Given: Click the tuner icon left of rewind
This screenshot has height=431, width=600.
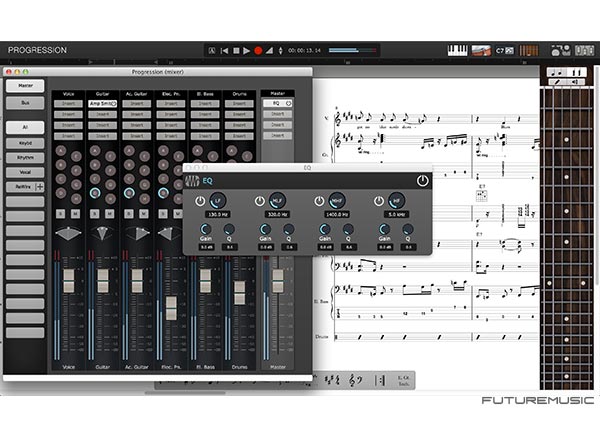Looking at the screenshot, I should click(212, 51).
